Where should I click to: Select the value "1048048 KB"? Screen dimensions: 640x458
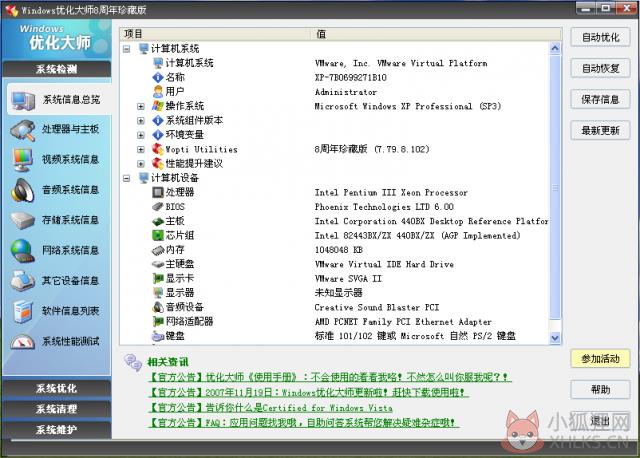(x=339, y=250)
